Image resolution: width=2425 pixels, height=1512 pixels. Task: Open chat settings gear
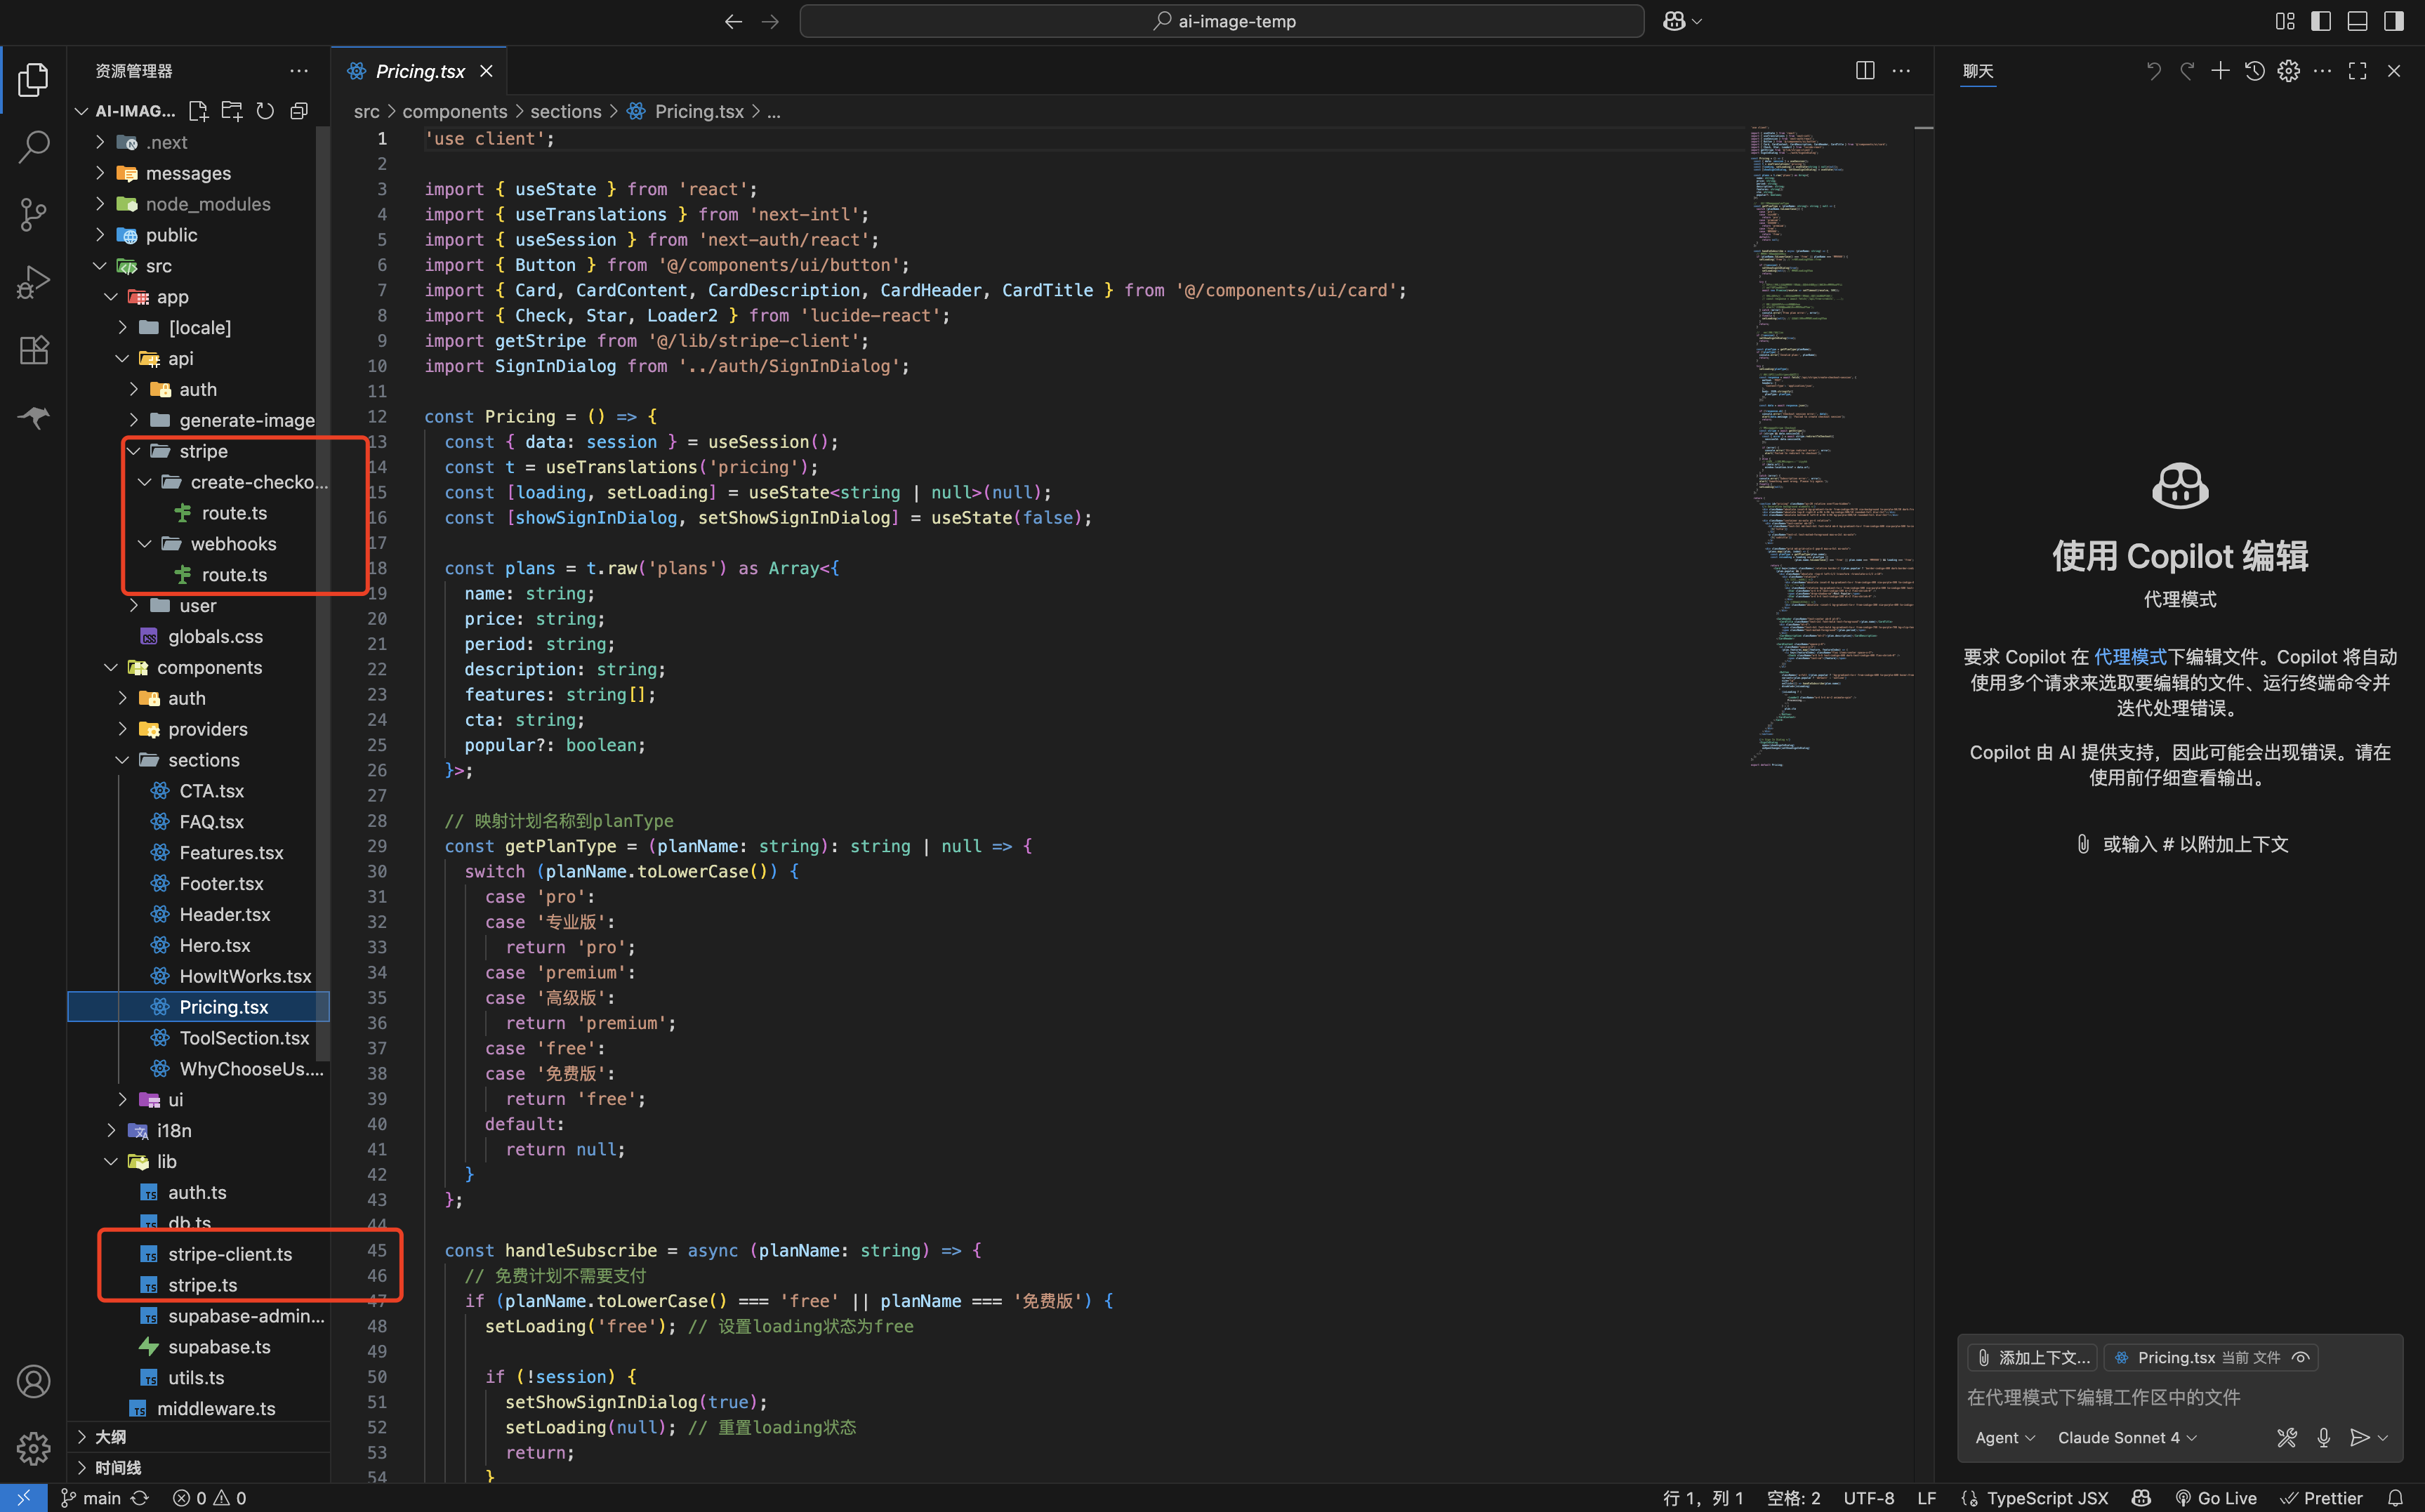coord(2288,71)
